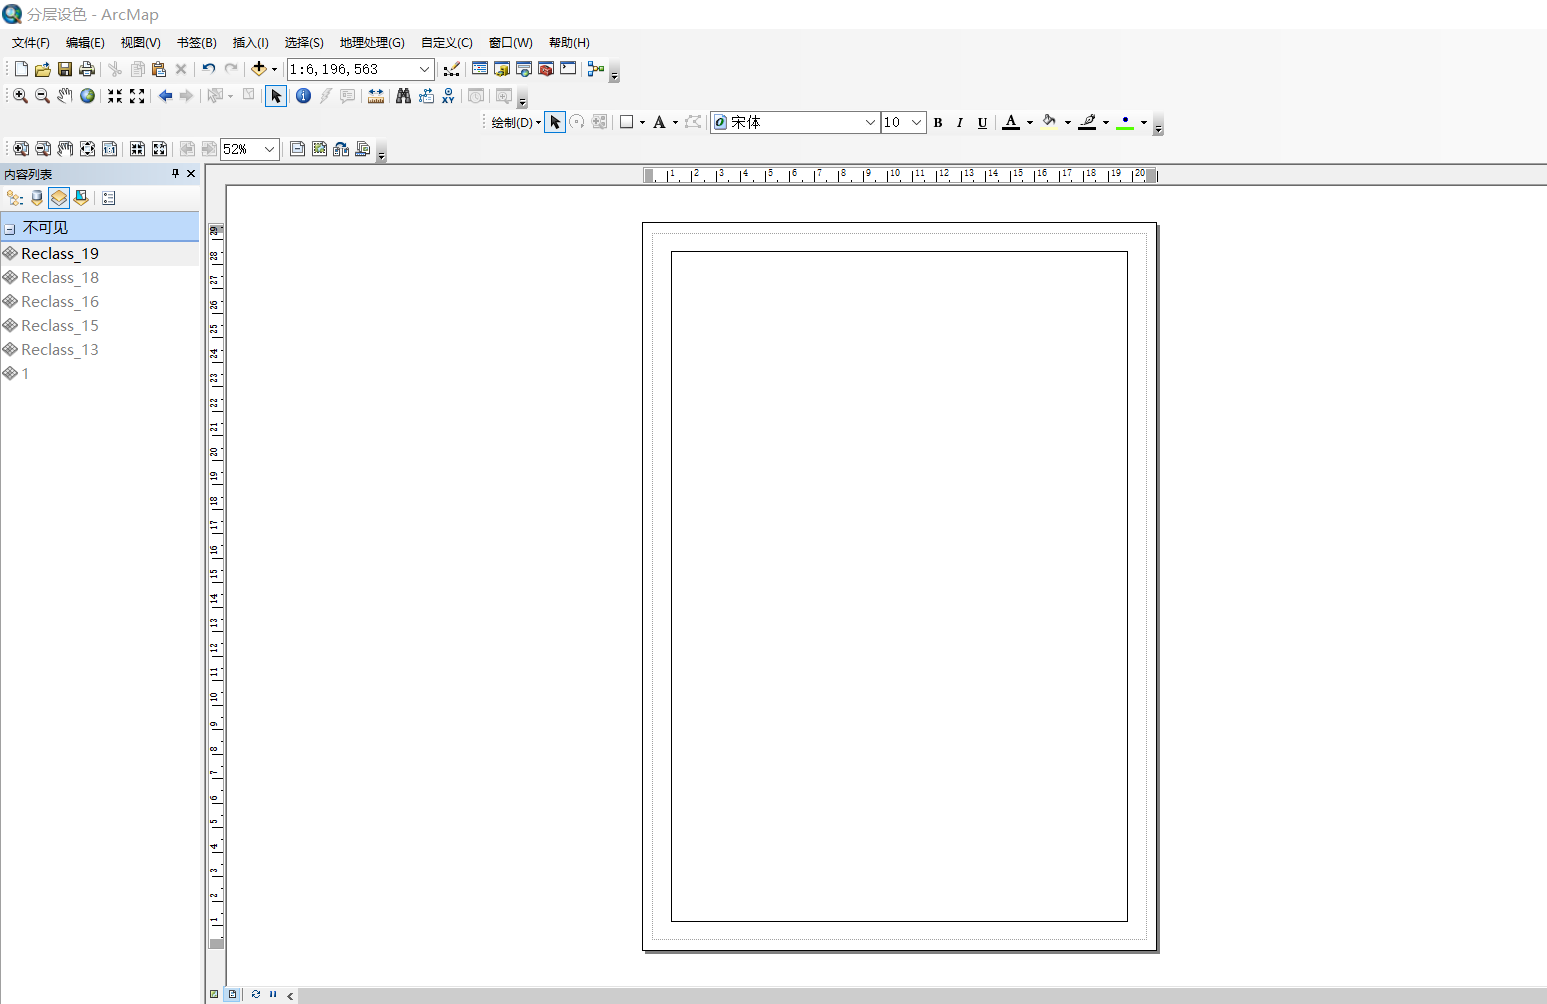
Task: Open the ArcToolbox window
Action: (x=546, y=69)
